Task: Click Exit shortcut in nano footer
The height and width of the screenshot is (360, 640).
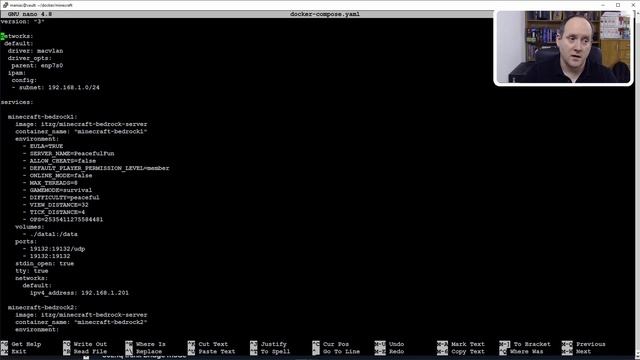Action: (x=14, y=352)
